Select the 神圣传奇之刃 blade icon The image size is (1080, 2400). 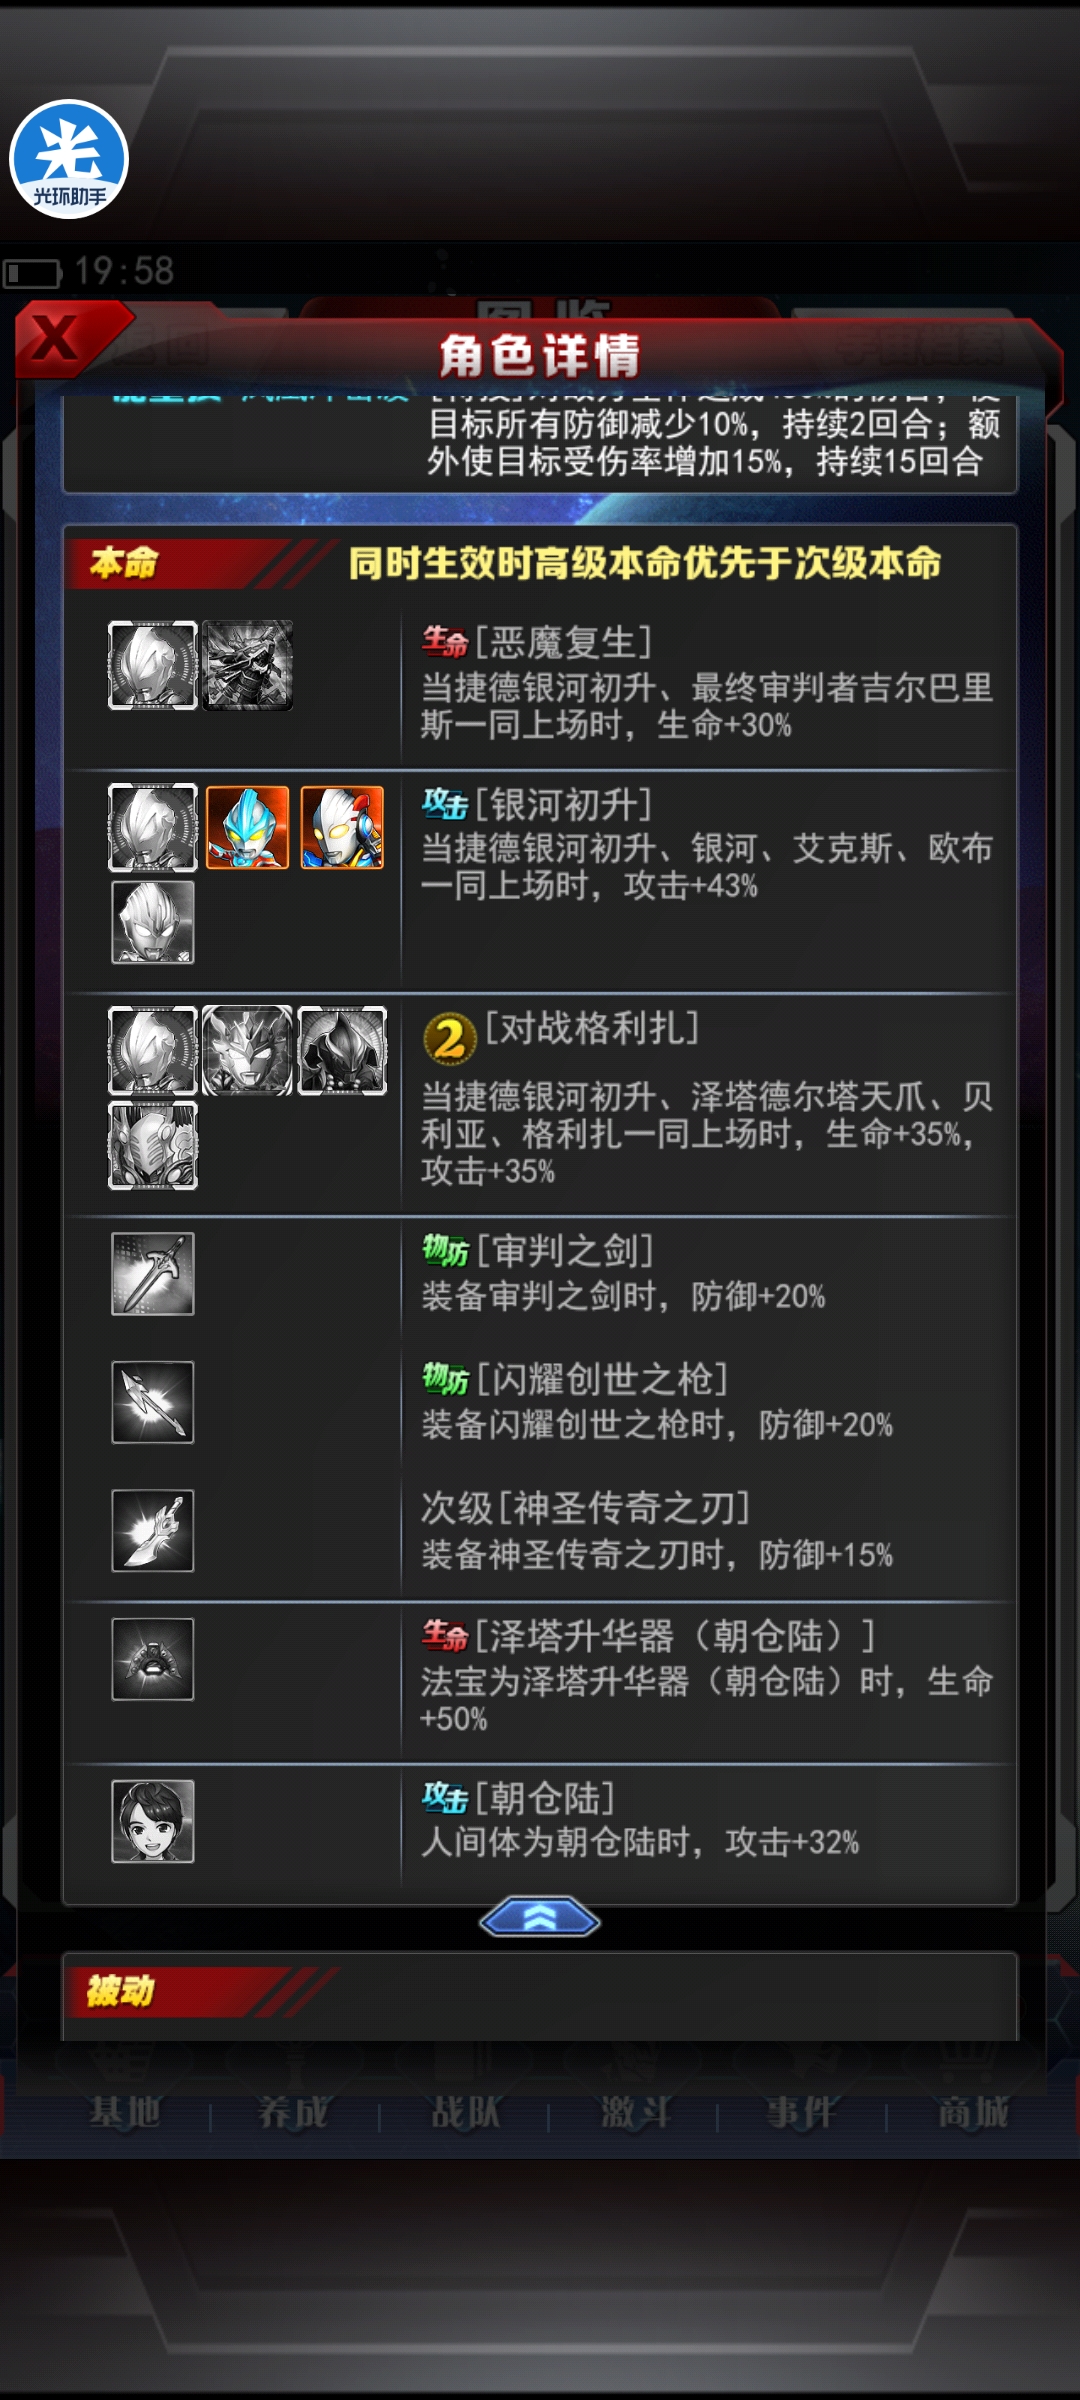click(x=153, y=1531)
